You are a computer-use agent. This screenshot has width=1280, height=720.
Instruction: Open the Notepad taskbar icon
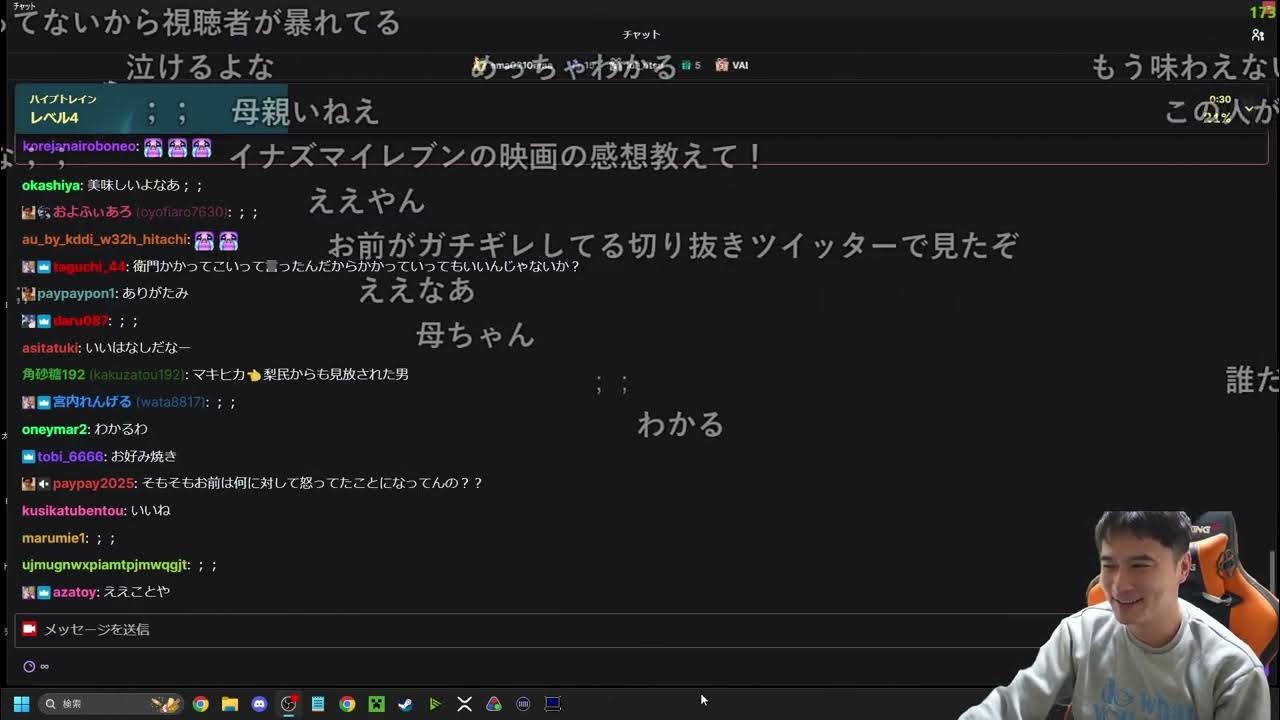[317, 704]
